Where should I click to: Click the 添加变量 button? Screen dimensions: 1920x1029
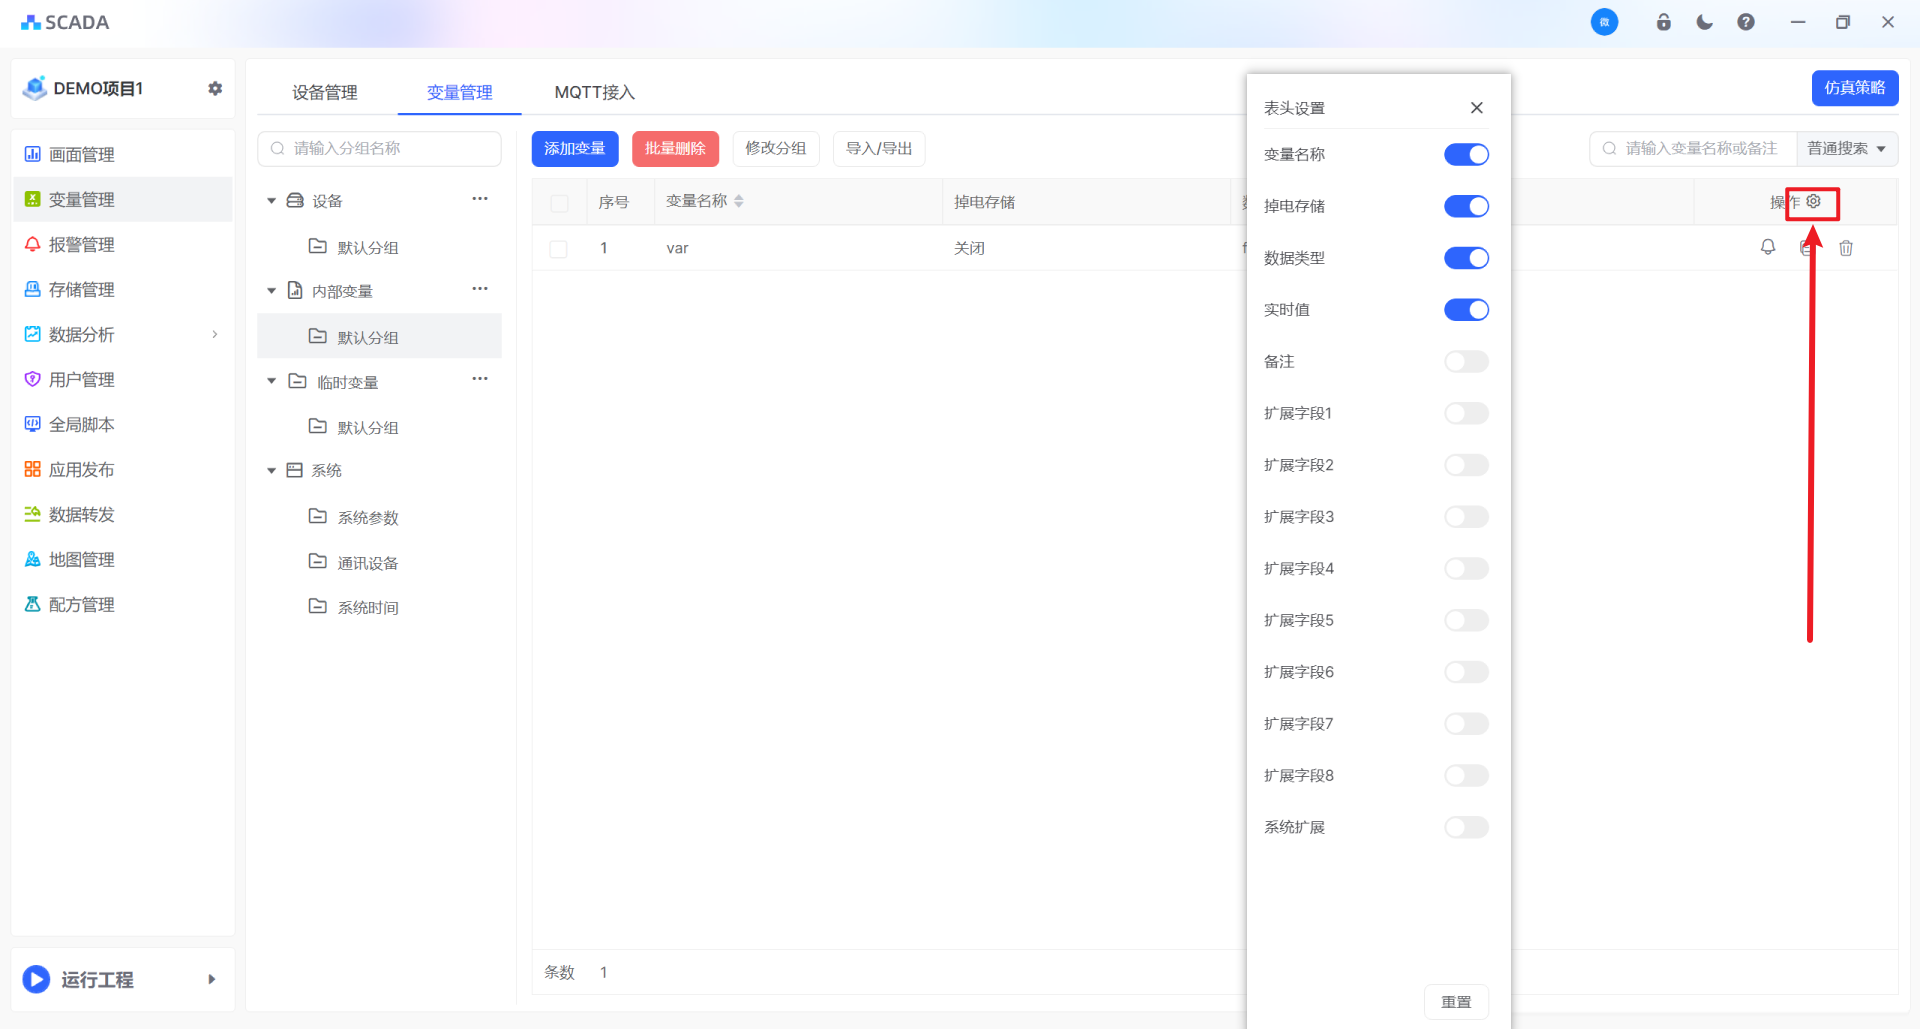tap(575, 149)
